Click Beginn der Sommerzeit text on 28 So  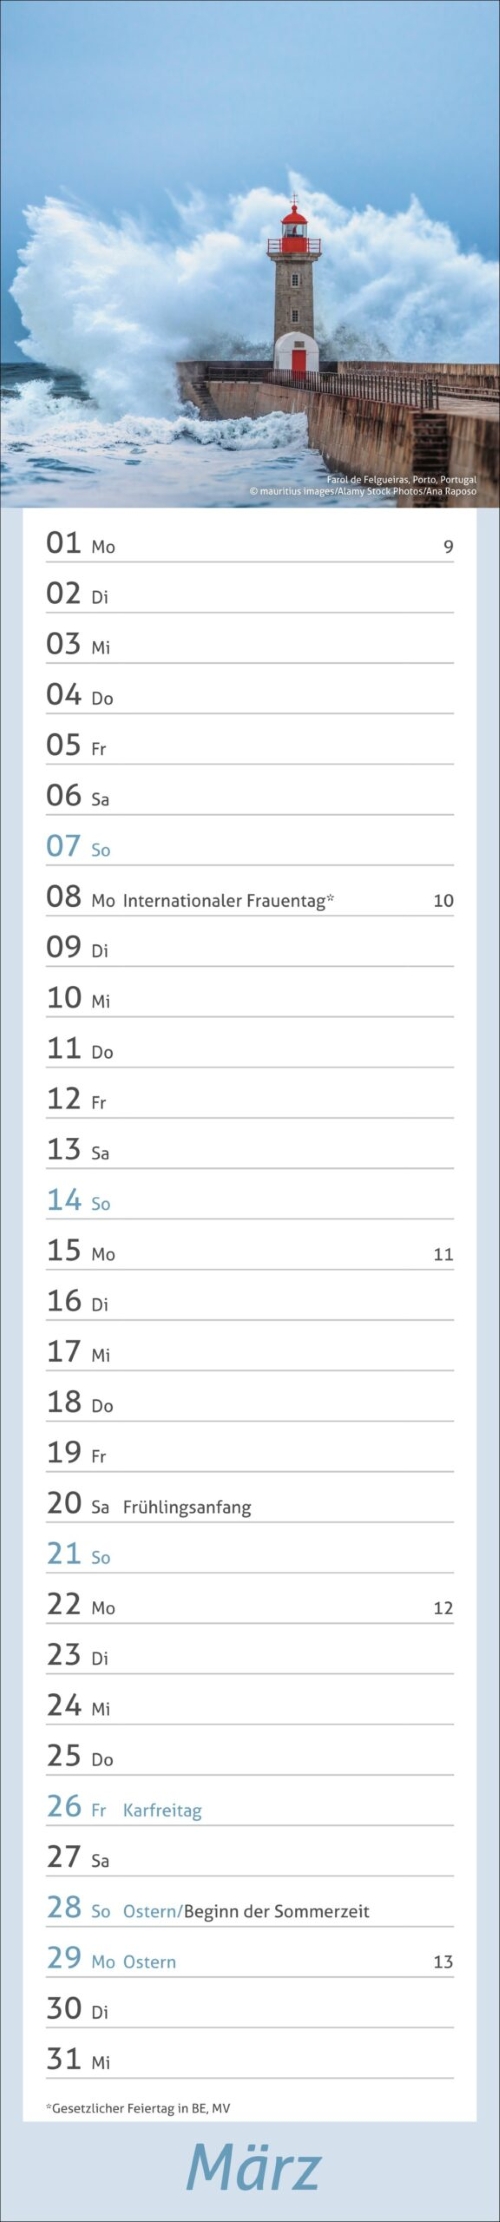pyautogui.click(x=277, y=1911)
